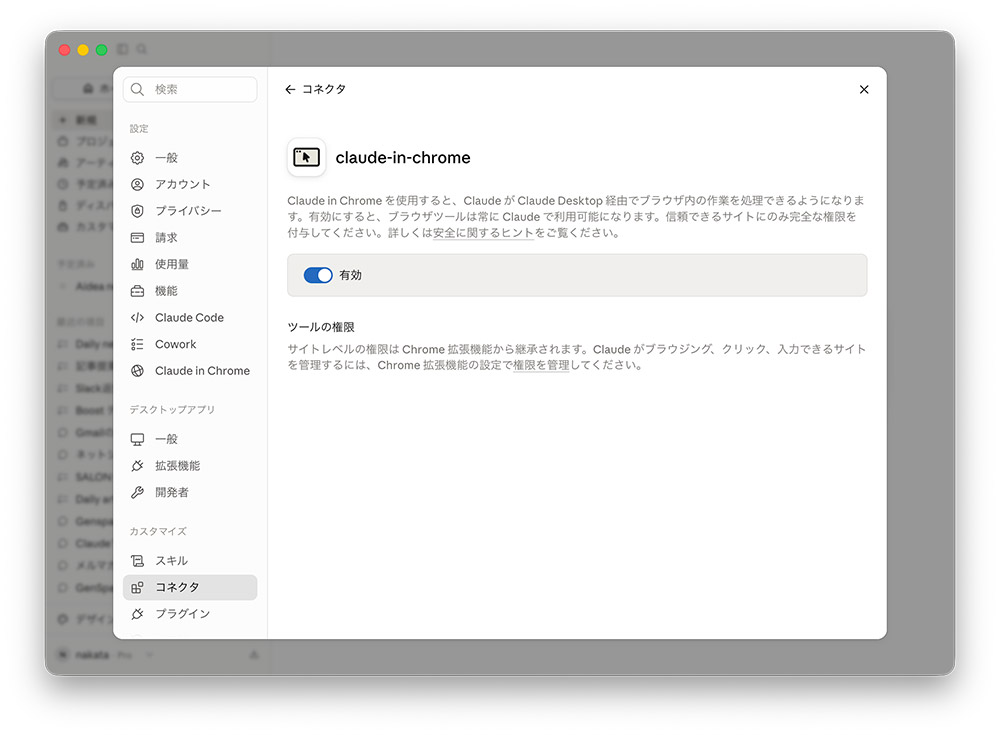Open the 請求 billing card icon
Viewport: 1000px width, 735px height.
[x=137, y=237]
